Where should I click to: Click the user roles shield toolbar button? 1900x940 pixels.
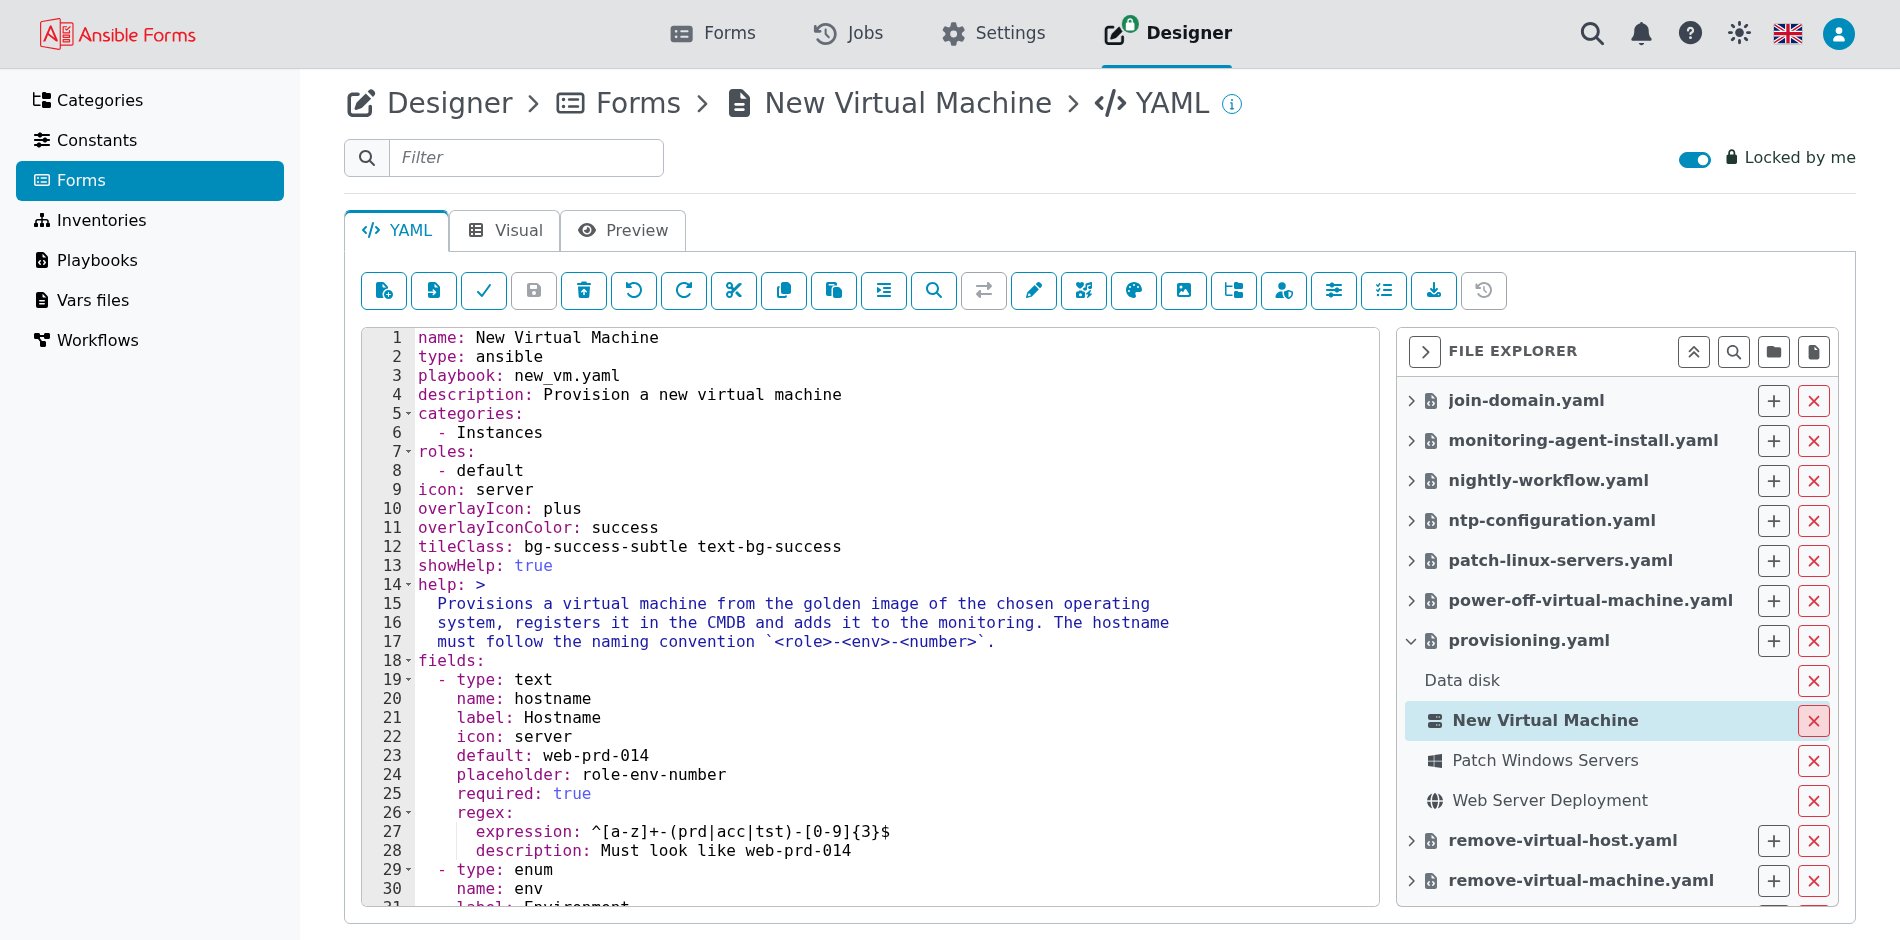[x=1284, y=291]
